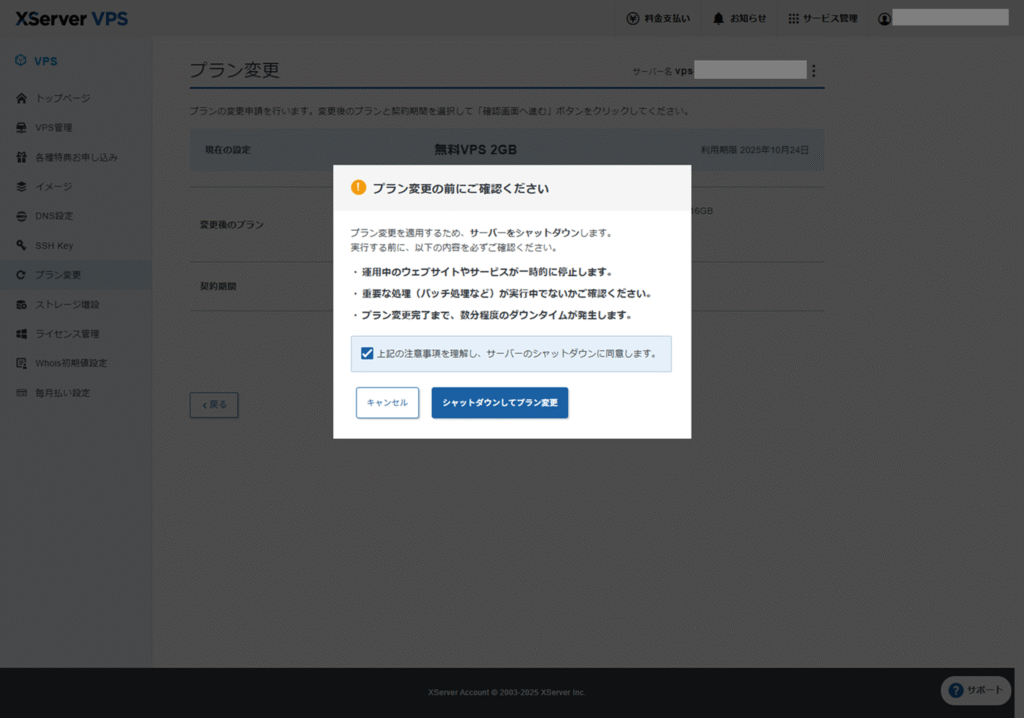Uncheck the shutdown agreement checkbox
This screenshot has height=718, width=1024.
point(367,353)
